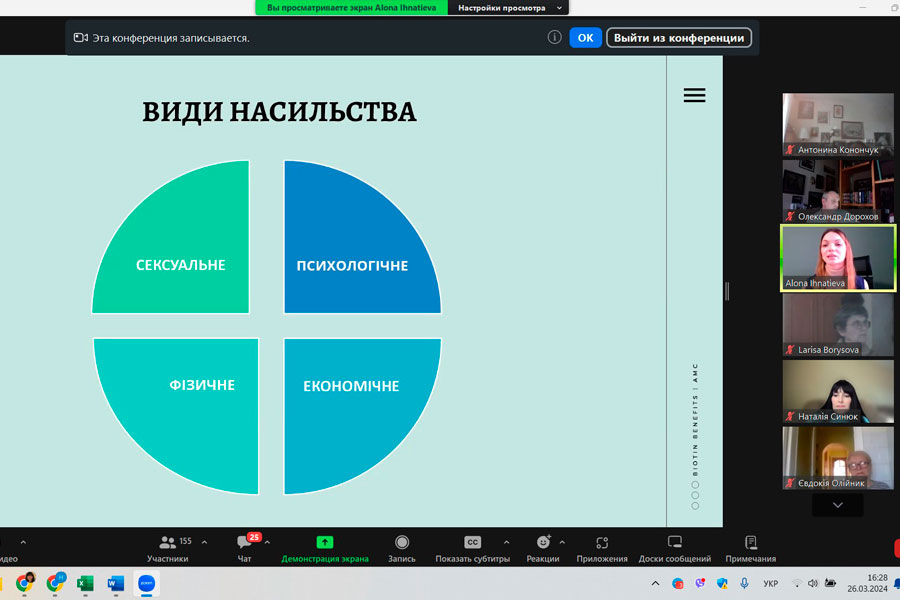This screenshot has width=900, height=600.
Task: Select Наталія Синюк video thumbnail
Action: pos(838,391)
